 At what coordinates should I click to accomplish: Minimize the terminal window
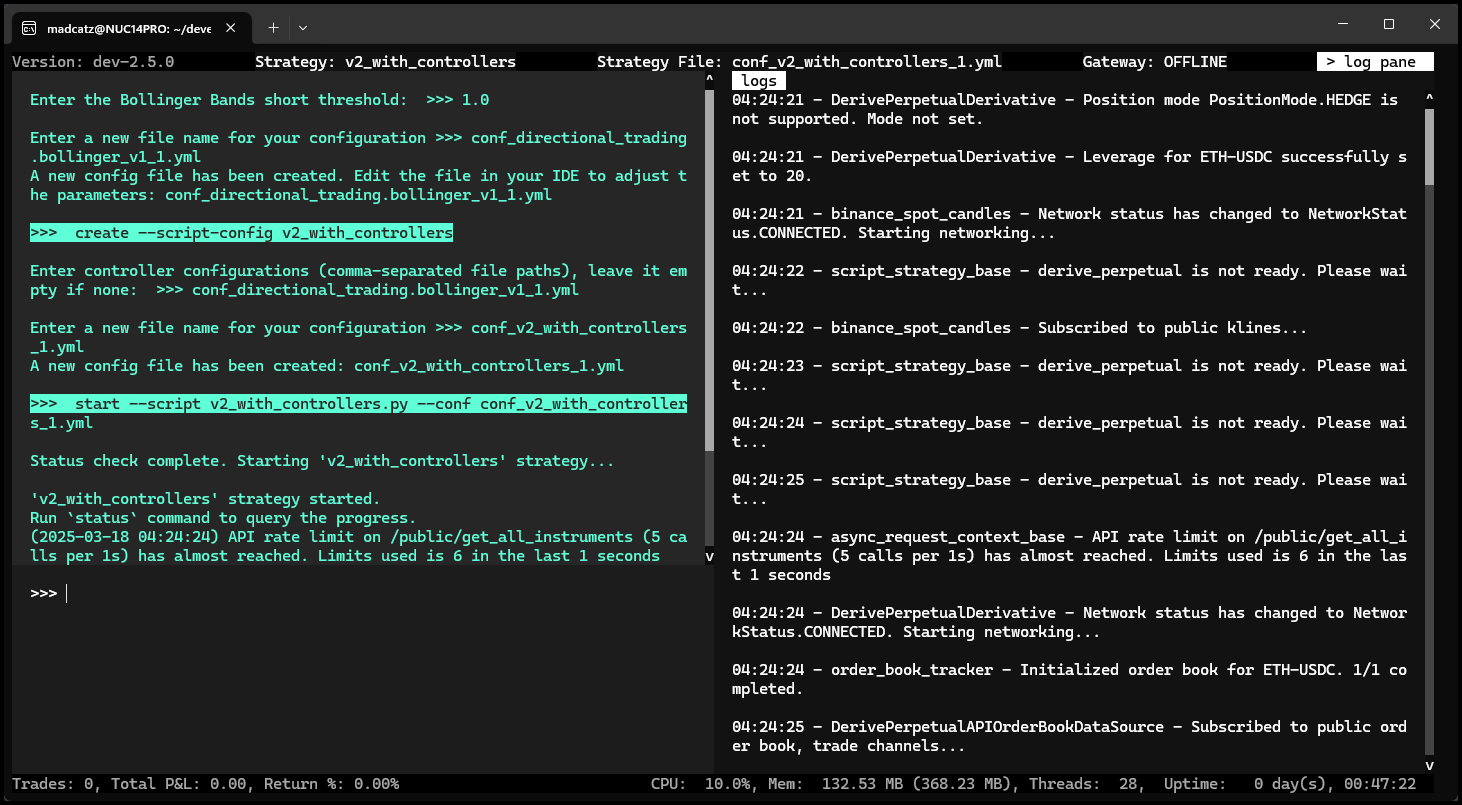[x=1342, y=24]
